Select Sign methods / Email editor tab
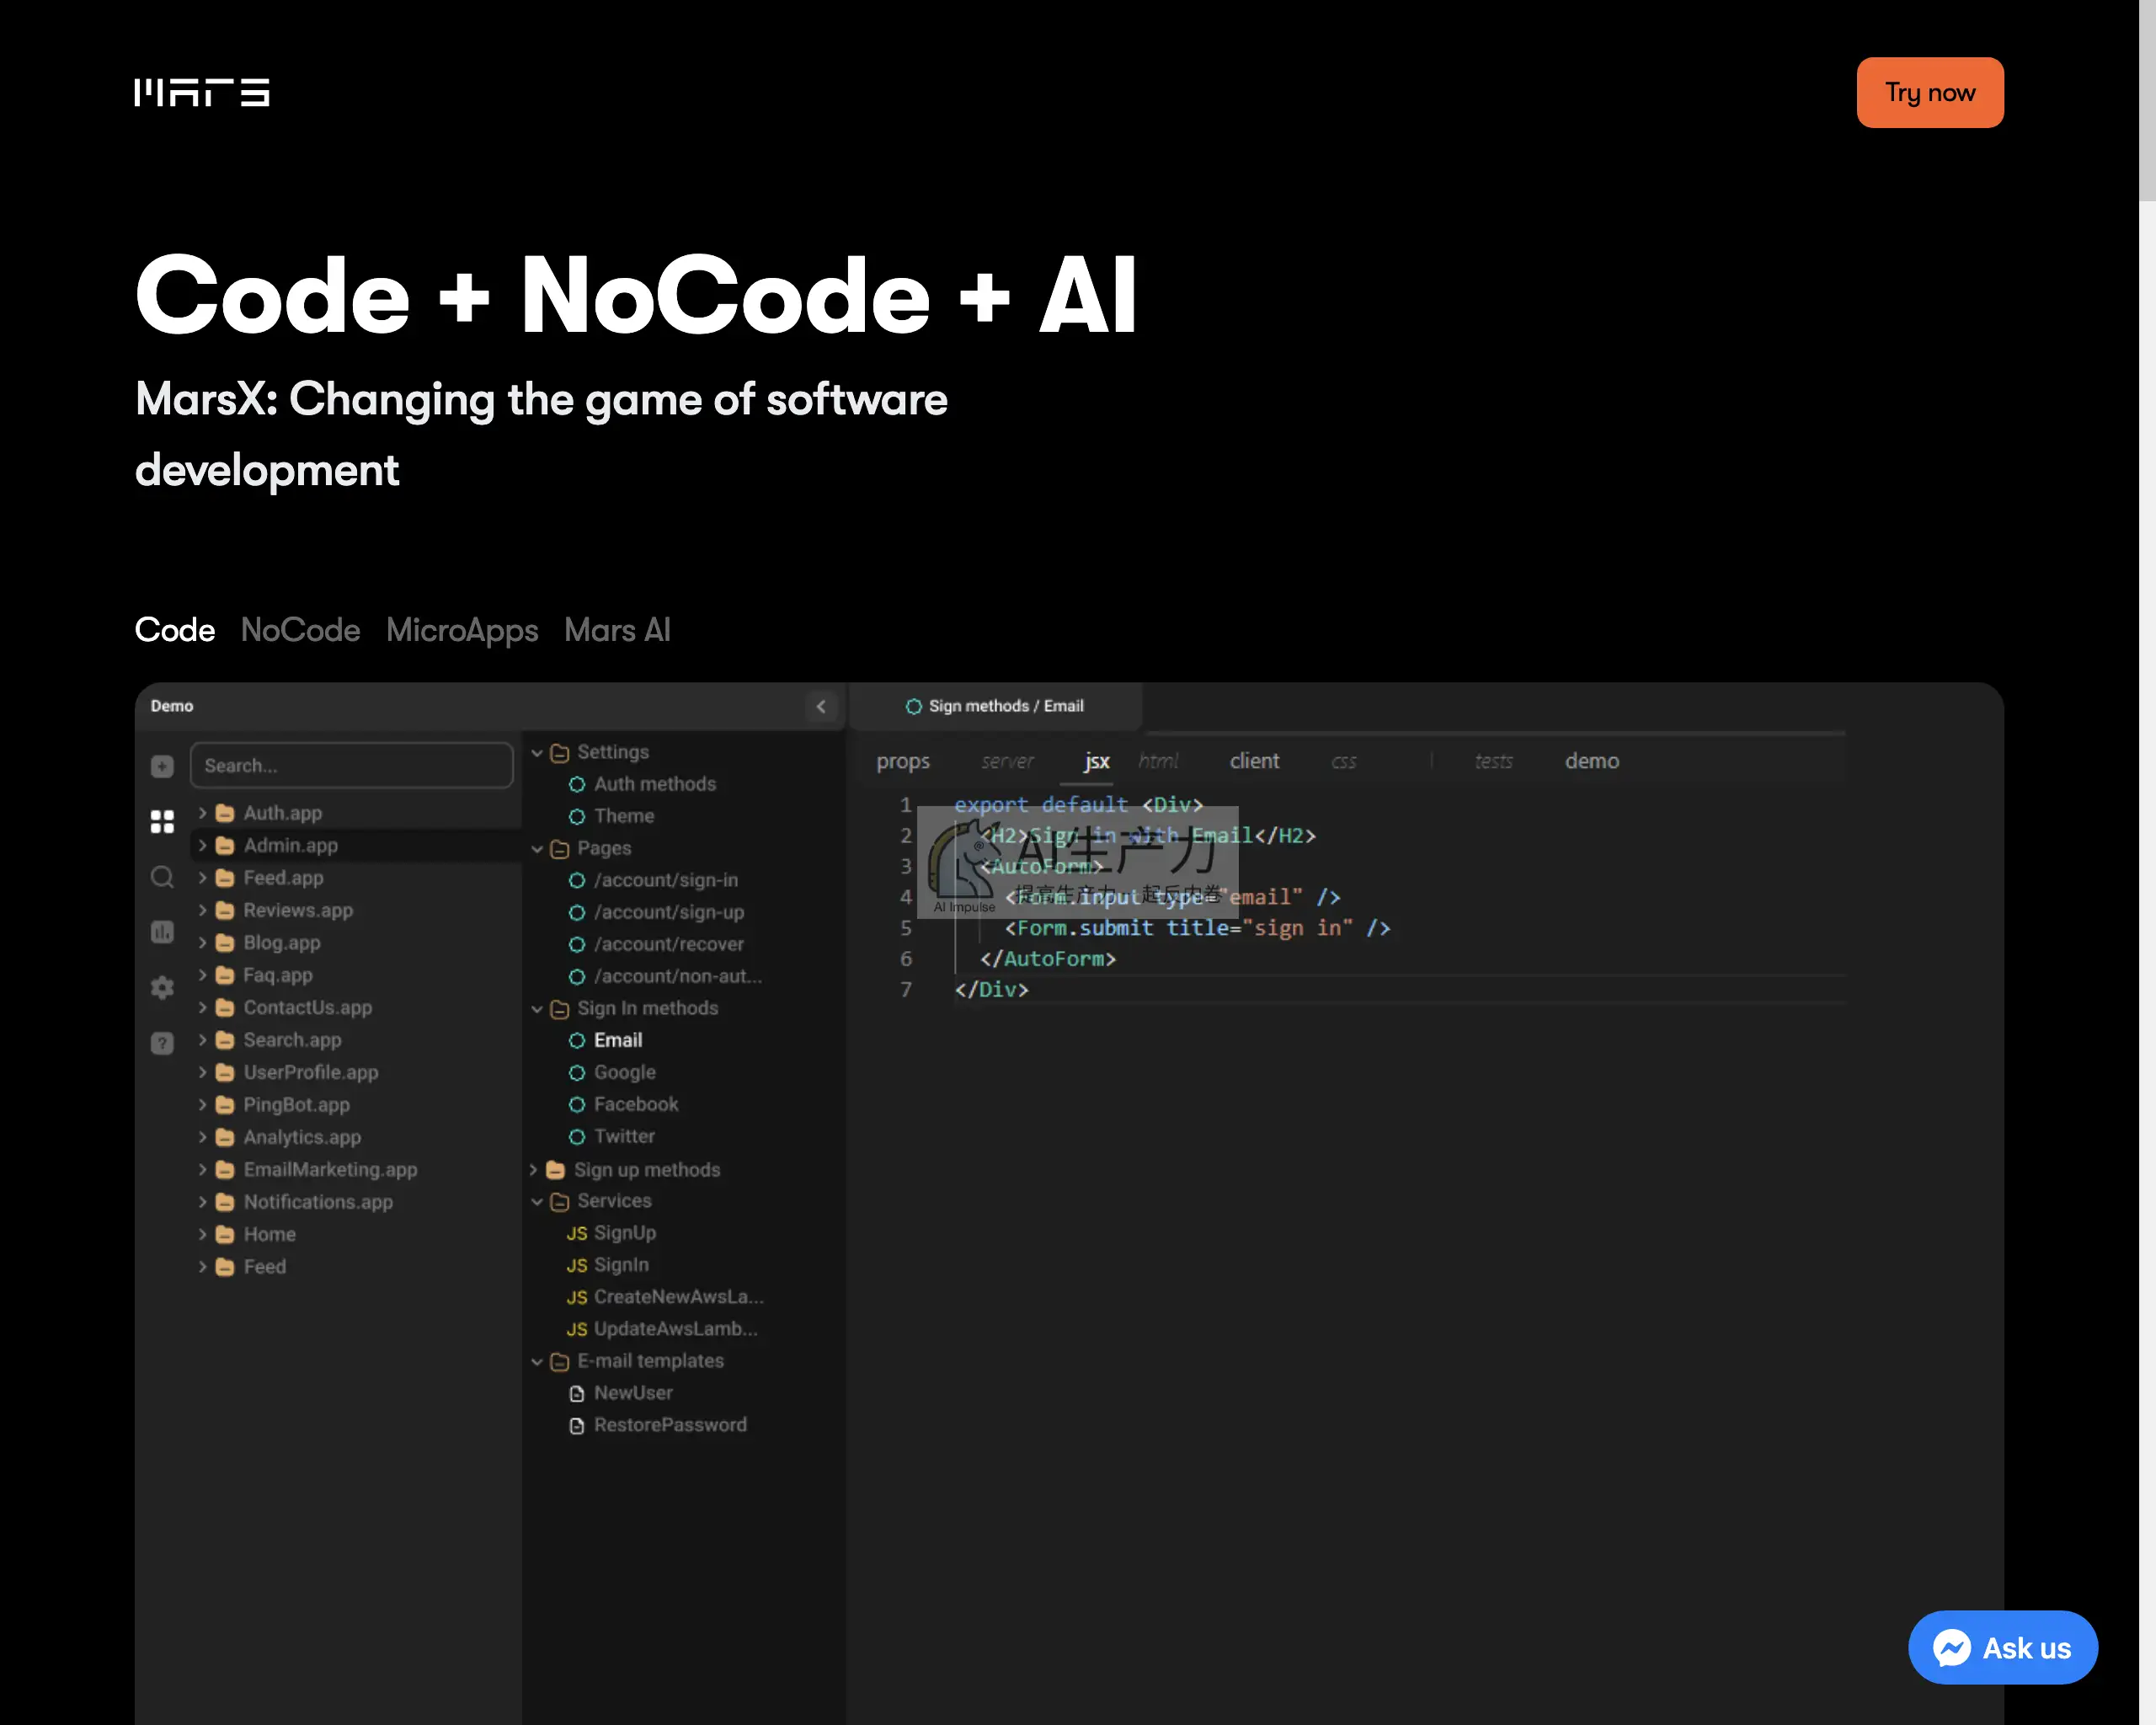The height and width of the screenshot is (1725, 2156). tap(994, 706)
